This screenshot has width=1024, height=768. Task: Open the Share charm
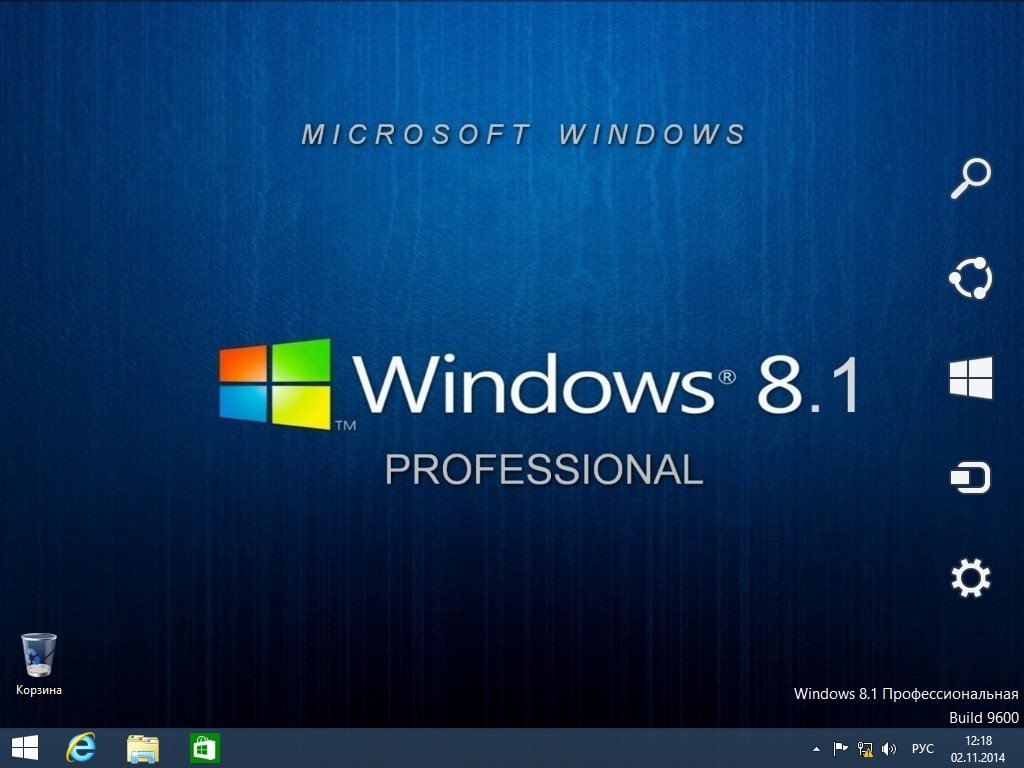pyautogui.click(x=969, y=278)
